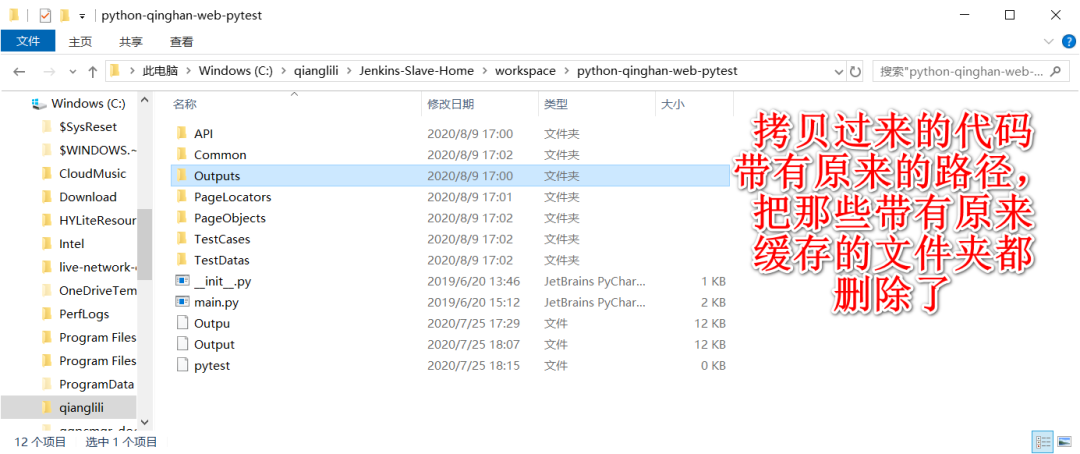
Task: Select PerfLogs folder in navigation pane
Action: click(84, 313)
